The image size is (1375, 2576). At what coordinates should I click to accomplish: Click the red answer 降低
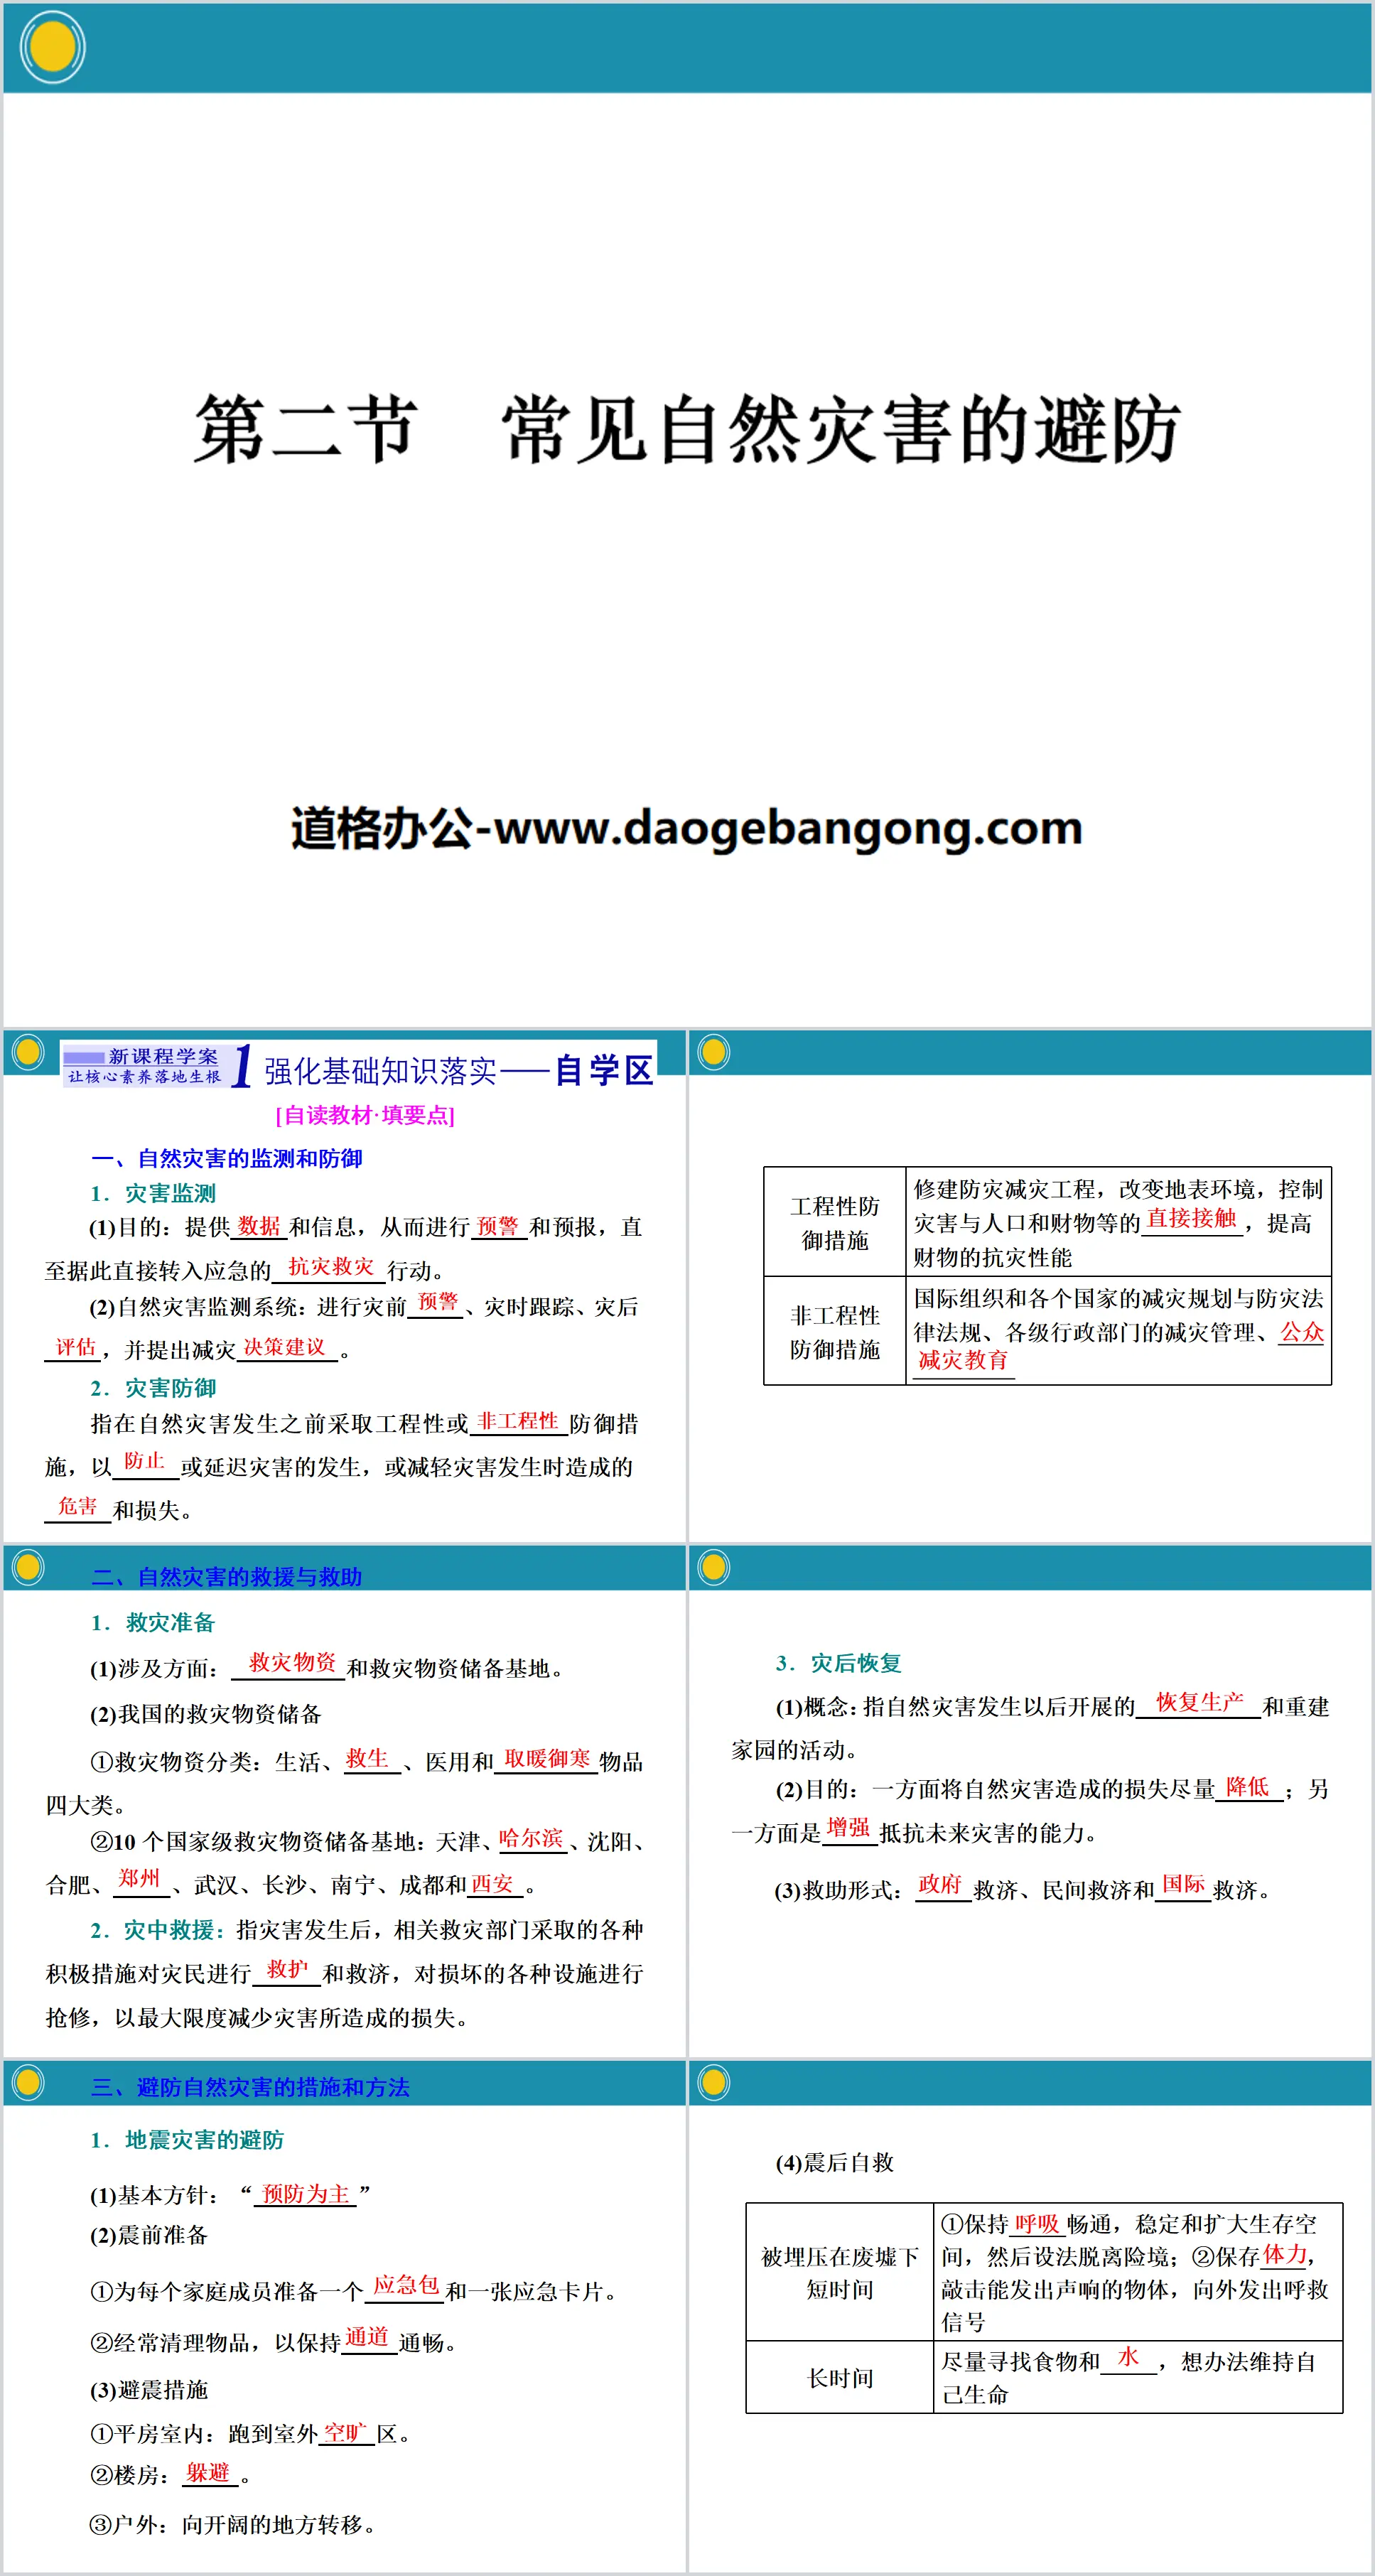pos(1247,1787)
